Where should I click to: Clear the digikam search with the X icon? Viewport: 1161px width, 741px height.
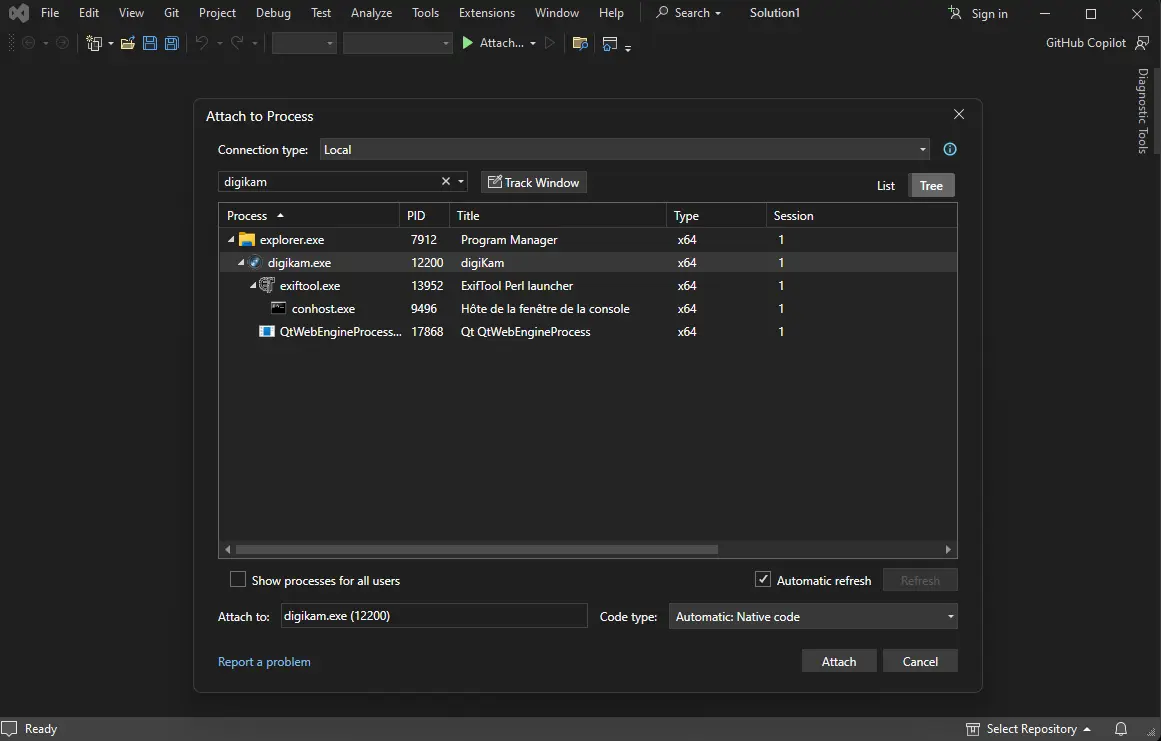point(445,181)
